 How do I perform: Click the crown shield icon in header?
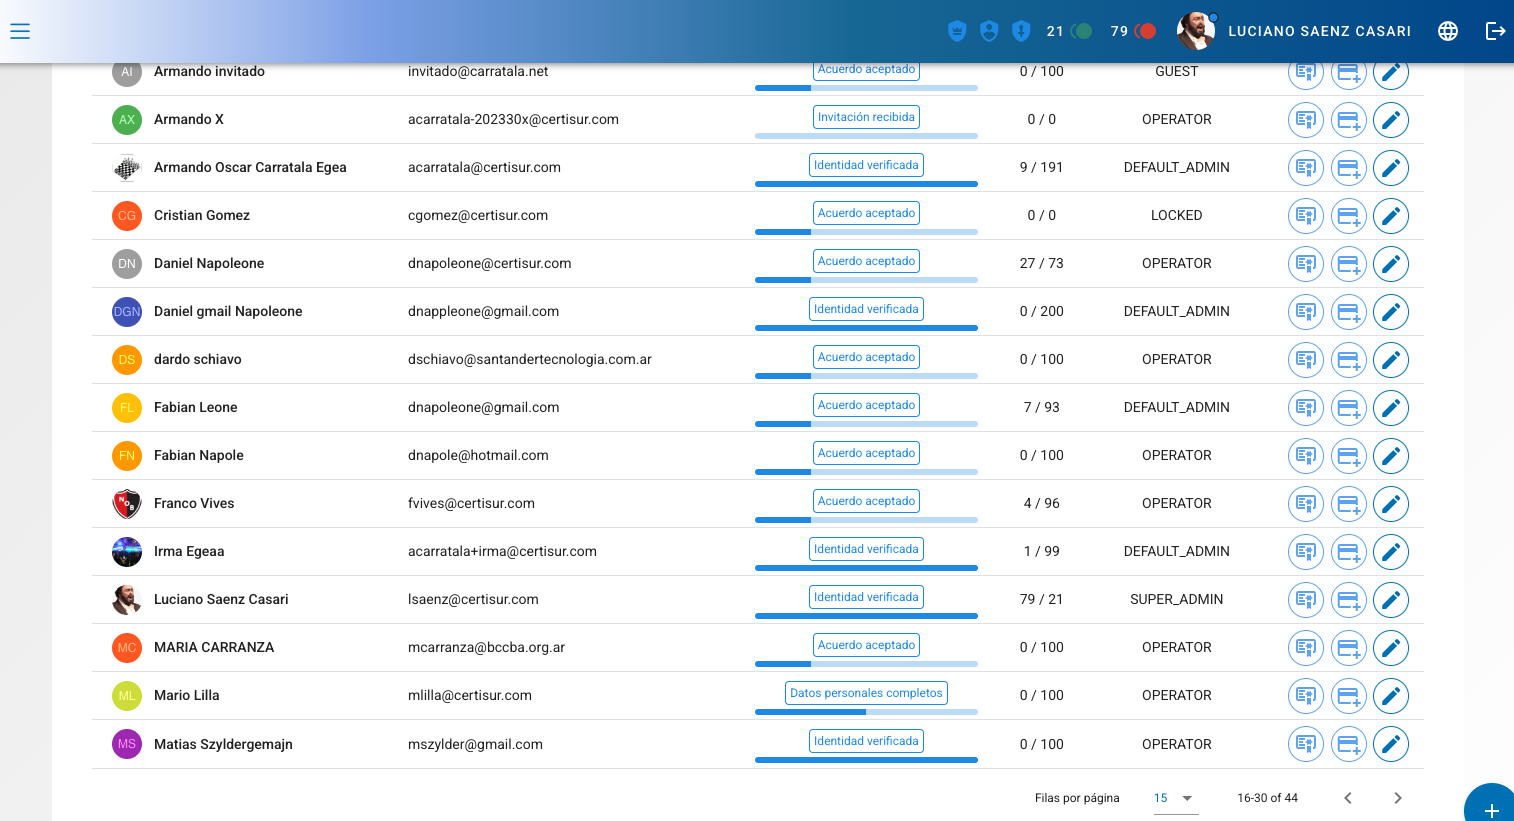pos(957,31)
